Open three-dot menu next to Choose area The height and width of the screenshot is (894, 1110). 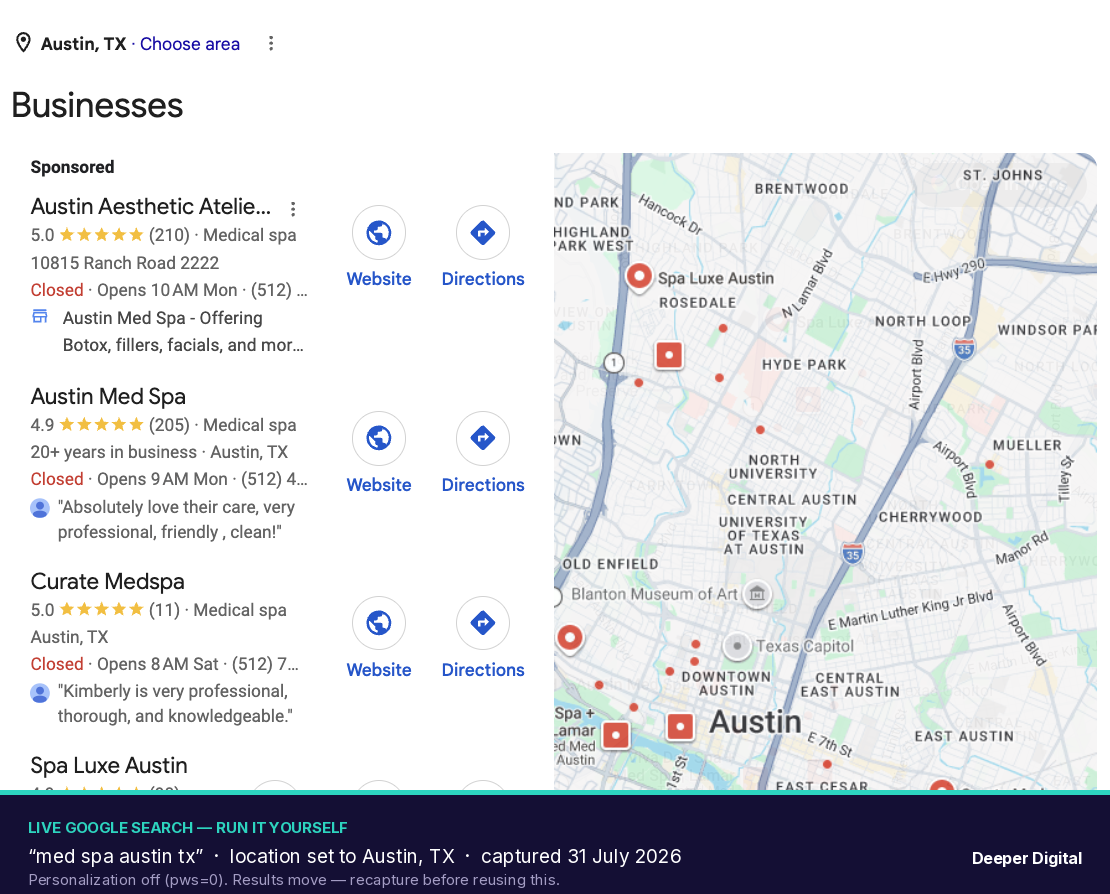pos(270,44)
